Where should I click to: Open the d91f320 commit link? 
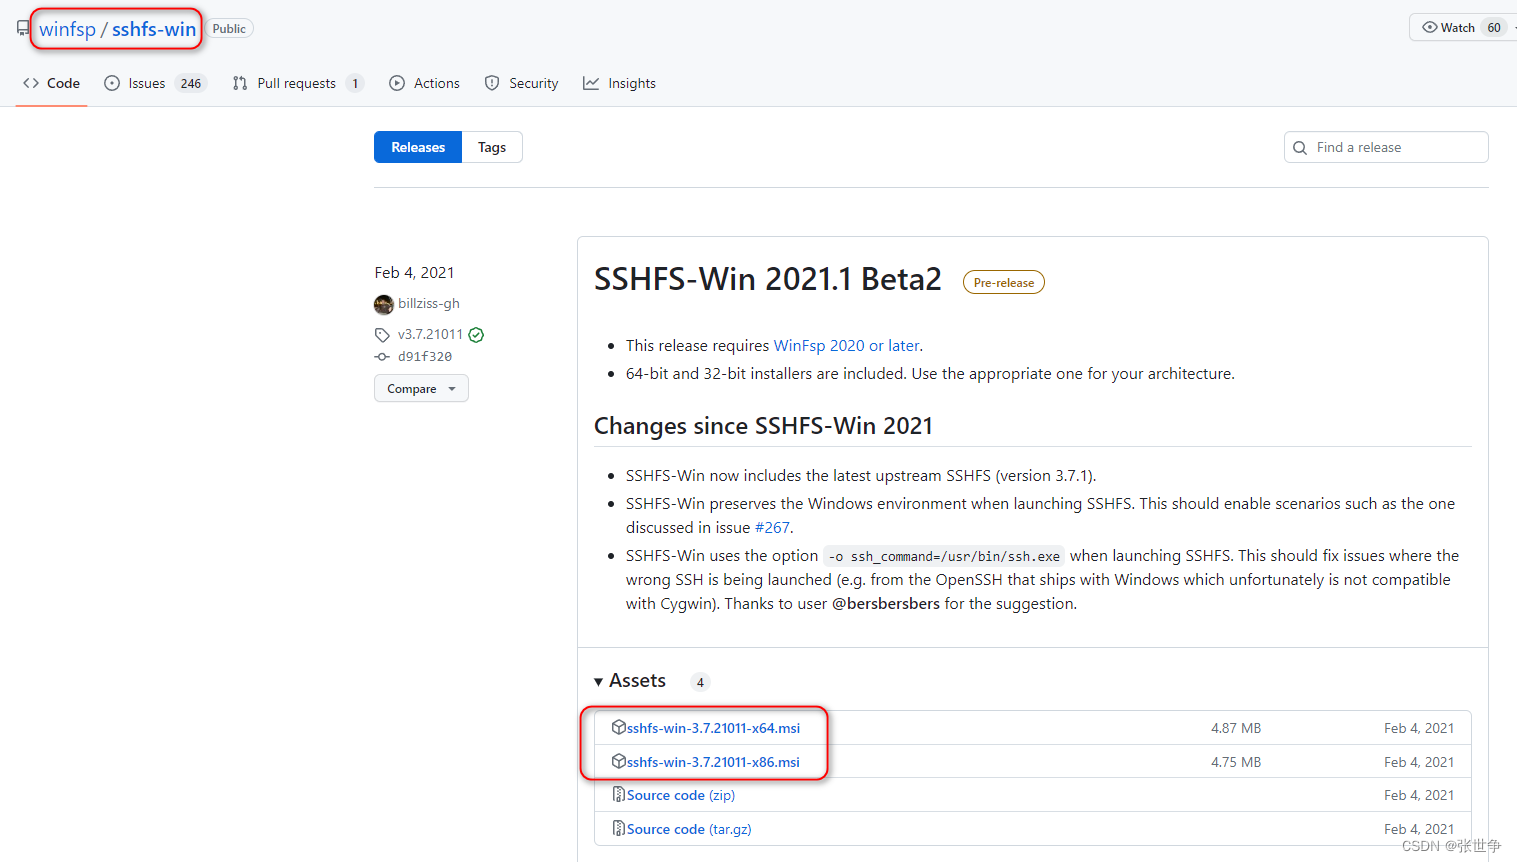pyautogui.click(x=425, y=356)
